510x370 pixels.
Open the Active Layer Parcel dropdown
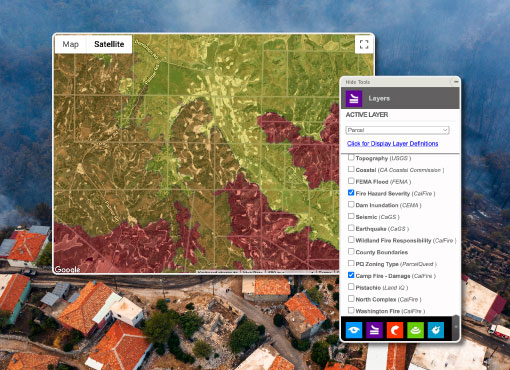(397, 130)
